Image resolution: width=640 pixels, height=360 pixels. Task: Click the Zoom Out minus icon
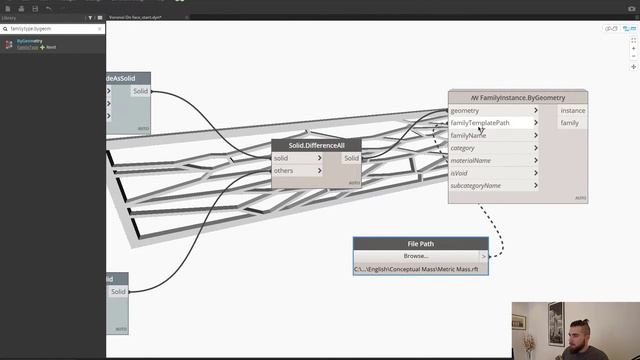(x=633, y=56)
